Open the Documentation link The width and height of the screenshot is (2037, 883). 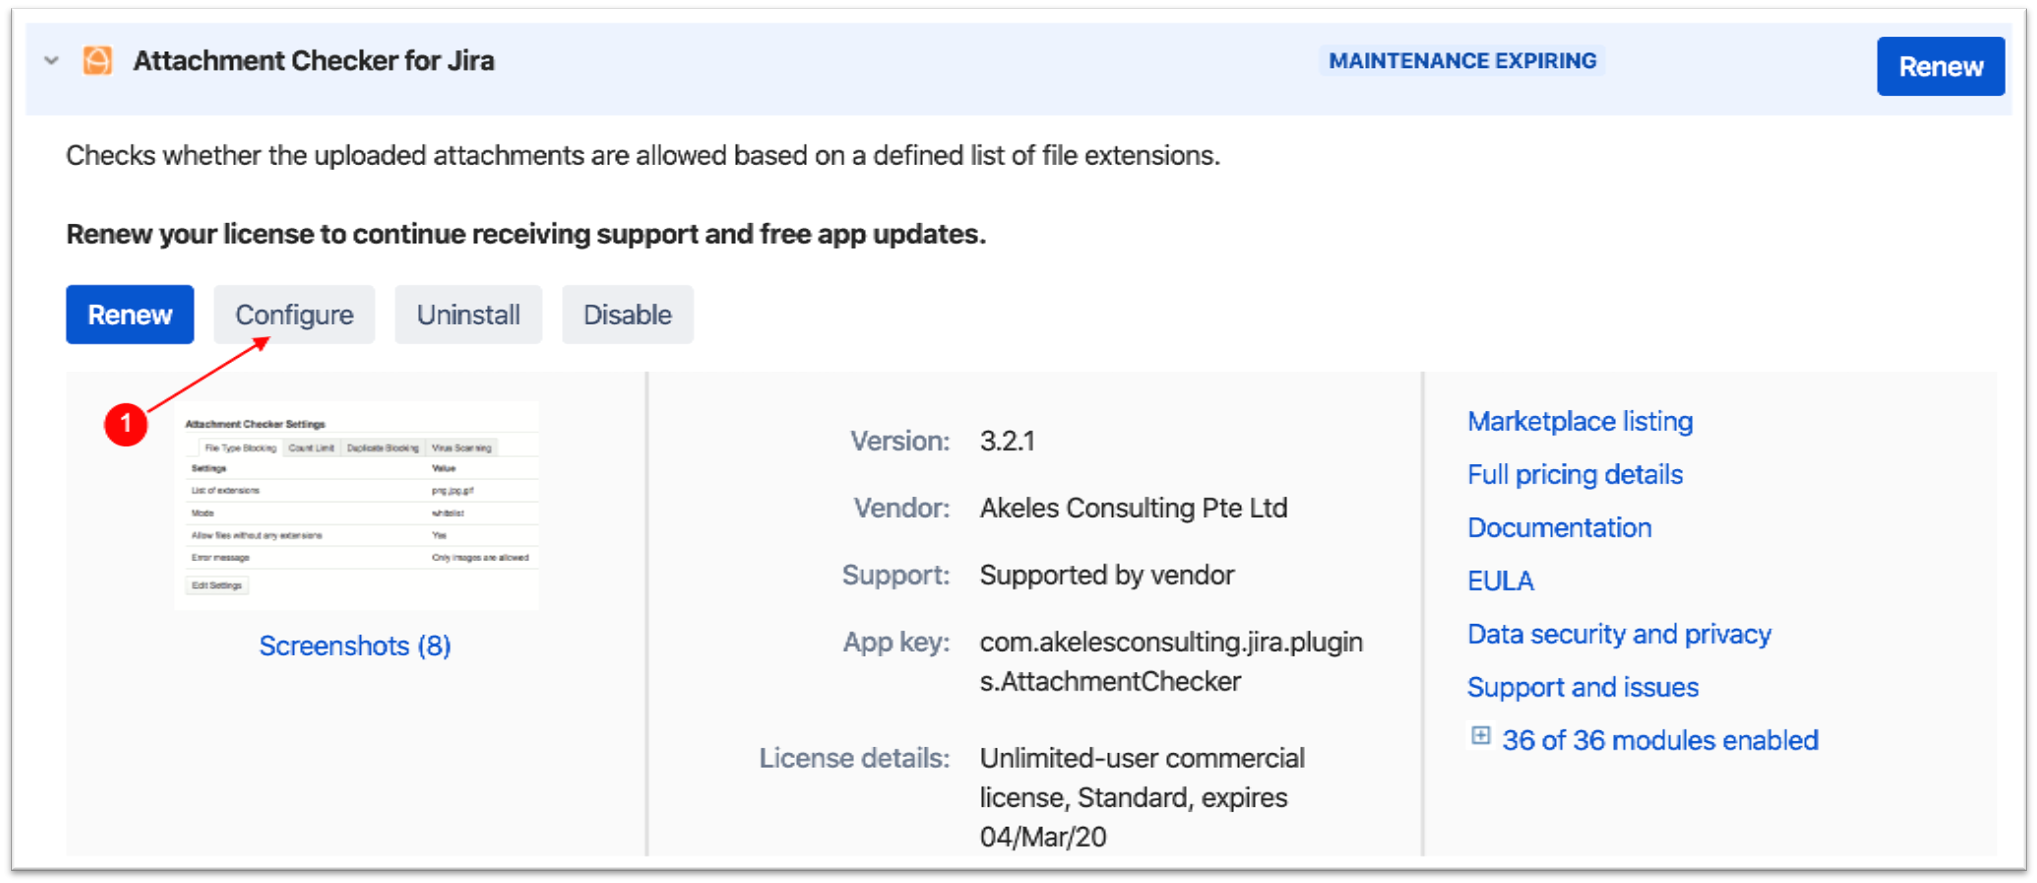[1559, 528]
